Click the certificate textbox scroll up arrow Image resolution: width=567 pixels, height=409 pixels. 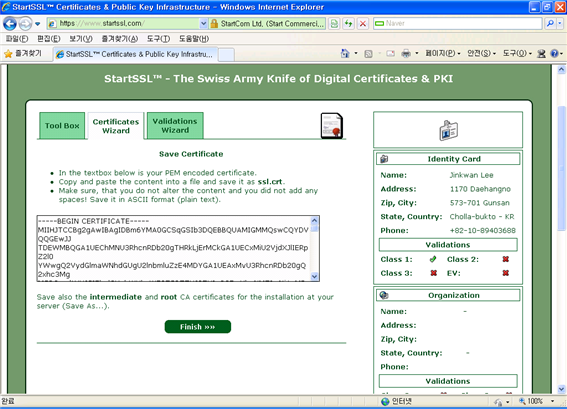click(x=314, y=220)
